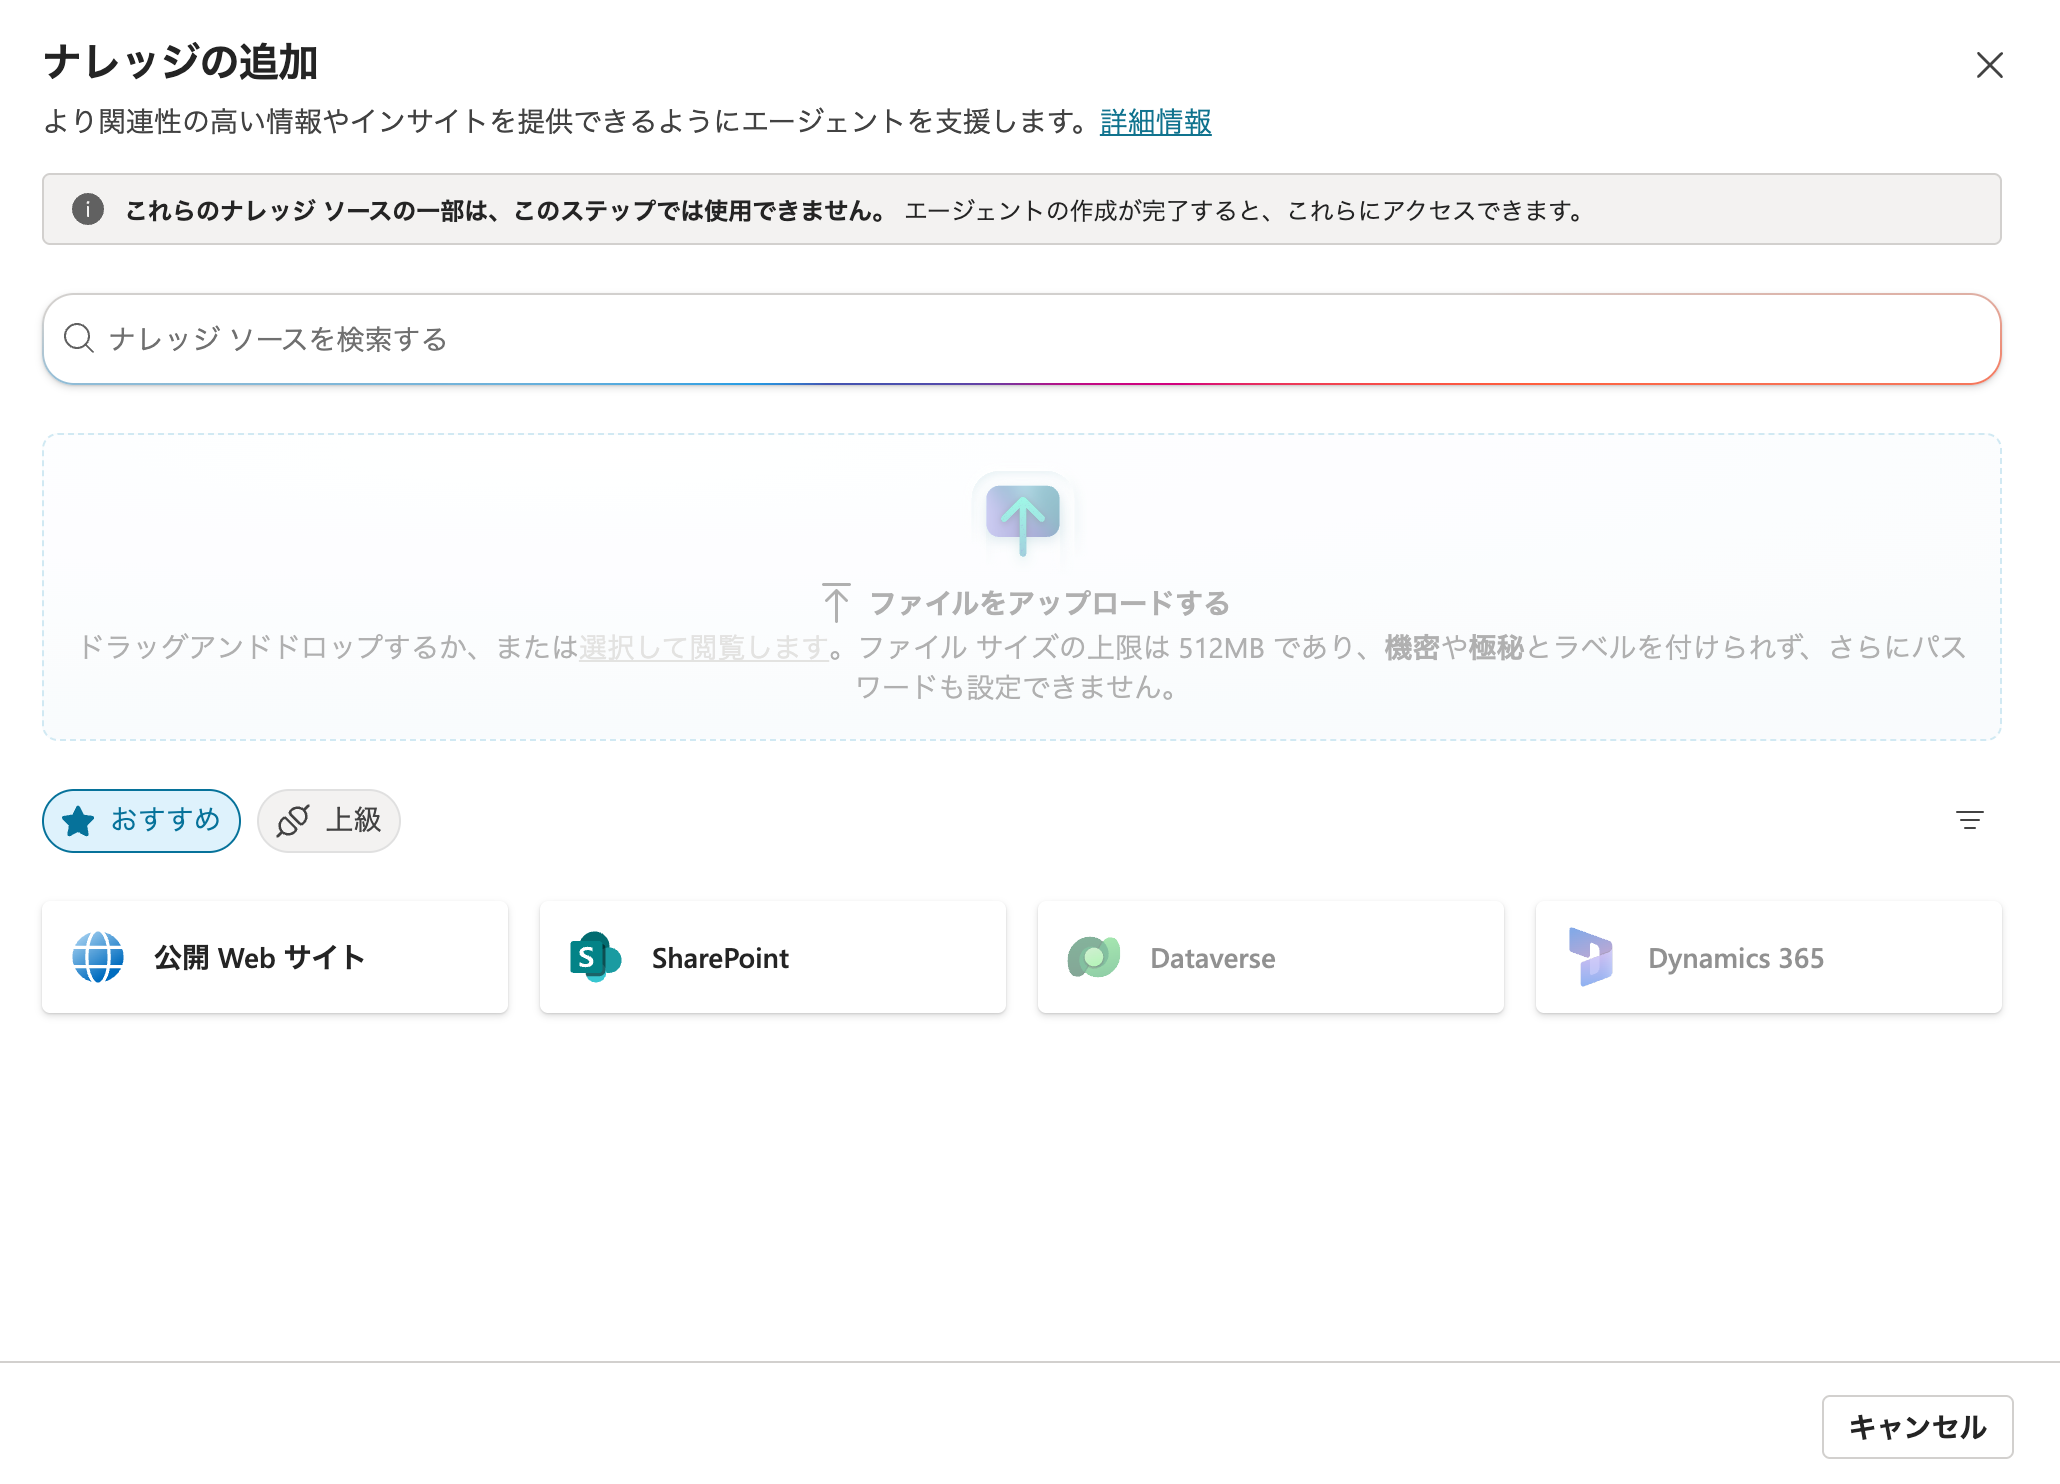This screenshot has height=1484, width=2060.
Task: Click the star icon on おすすめ
Action: point(78,821)
